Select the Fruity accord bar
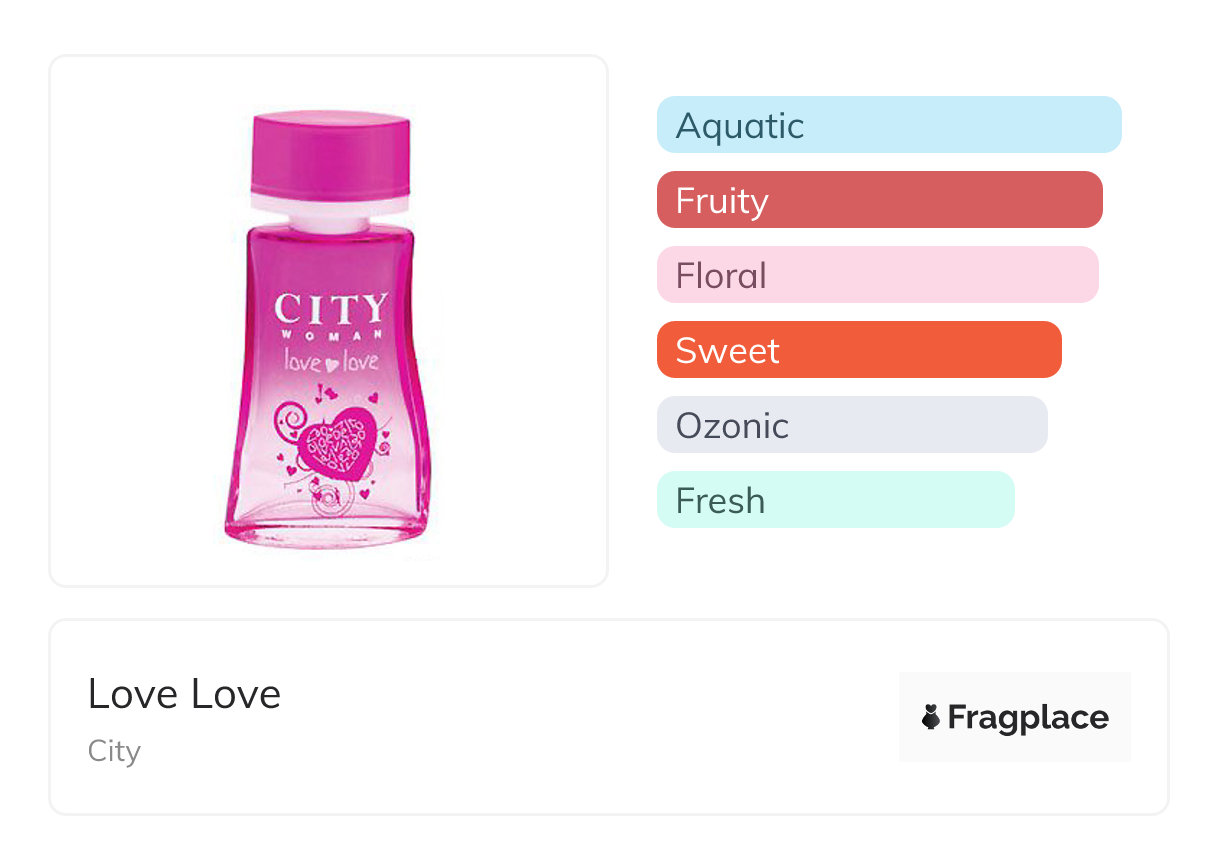 point(879,200)
